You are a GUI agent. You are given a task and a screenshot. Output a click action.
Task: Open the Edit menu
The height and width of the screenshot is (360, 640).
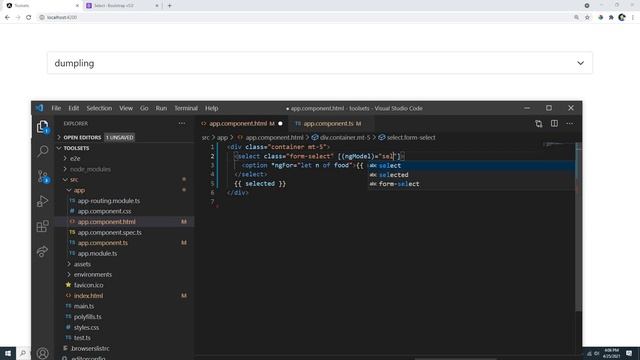click(74, 108)
